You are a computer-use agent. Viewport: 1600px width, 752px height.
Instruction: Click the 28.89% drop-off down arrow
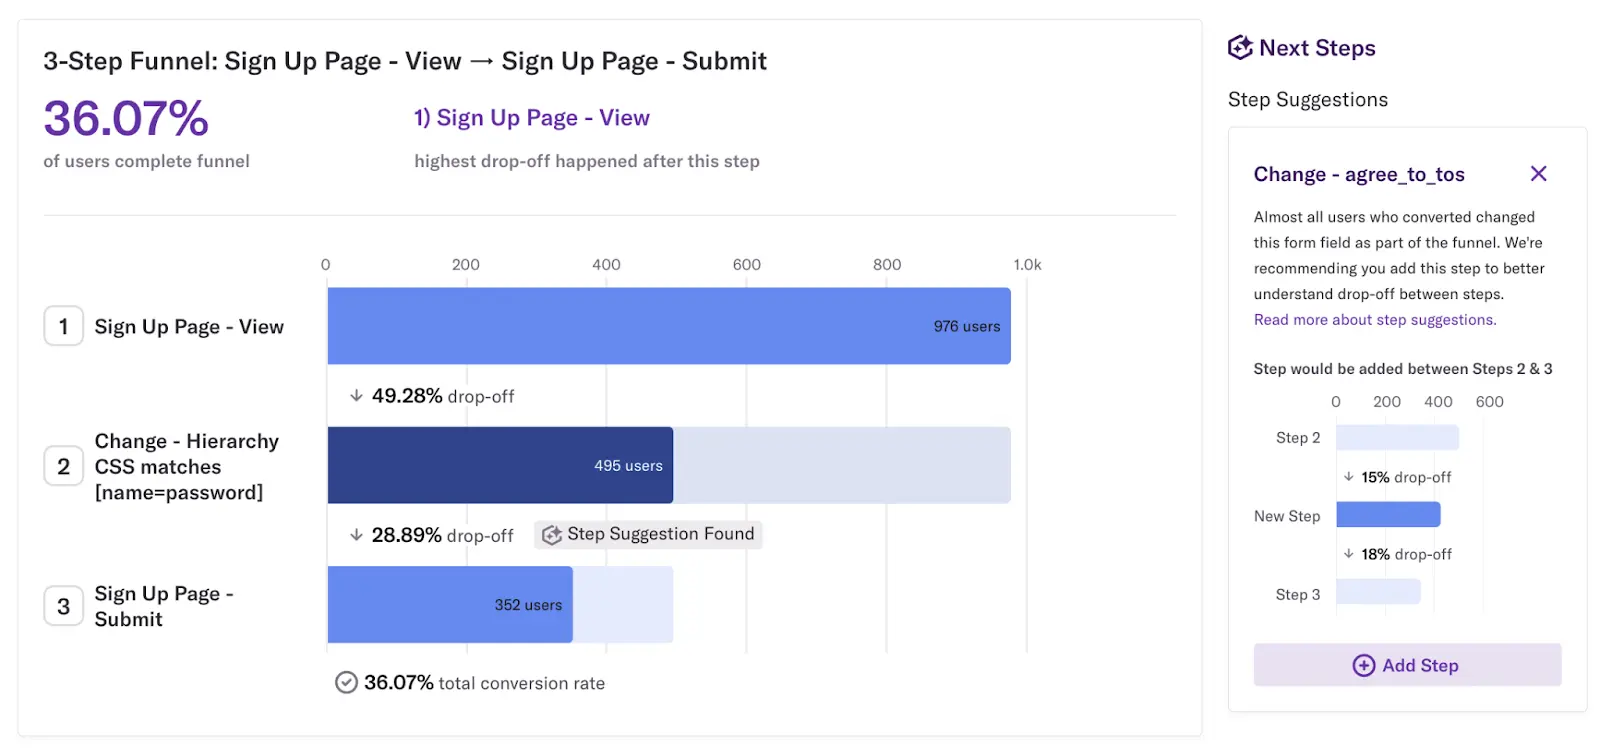356,535
